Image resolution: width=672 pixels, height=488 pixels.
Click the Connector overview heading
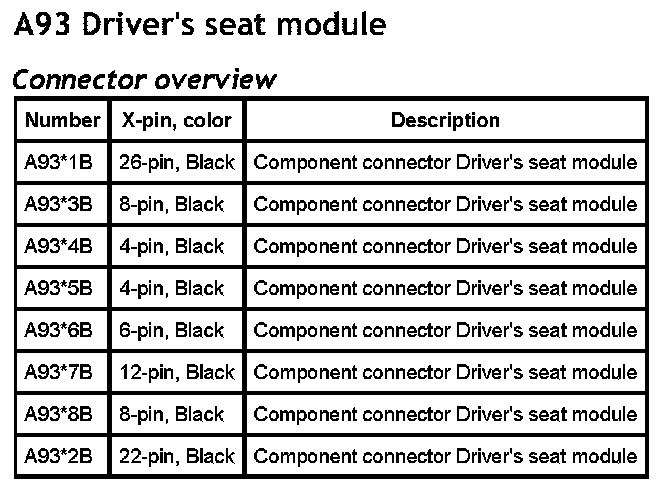click(145, 79)
